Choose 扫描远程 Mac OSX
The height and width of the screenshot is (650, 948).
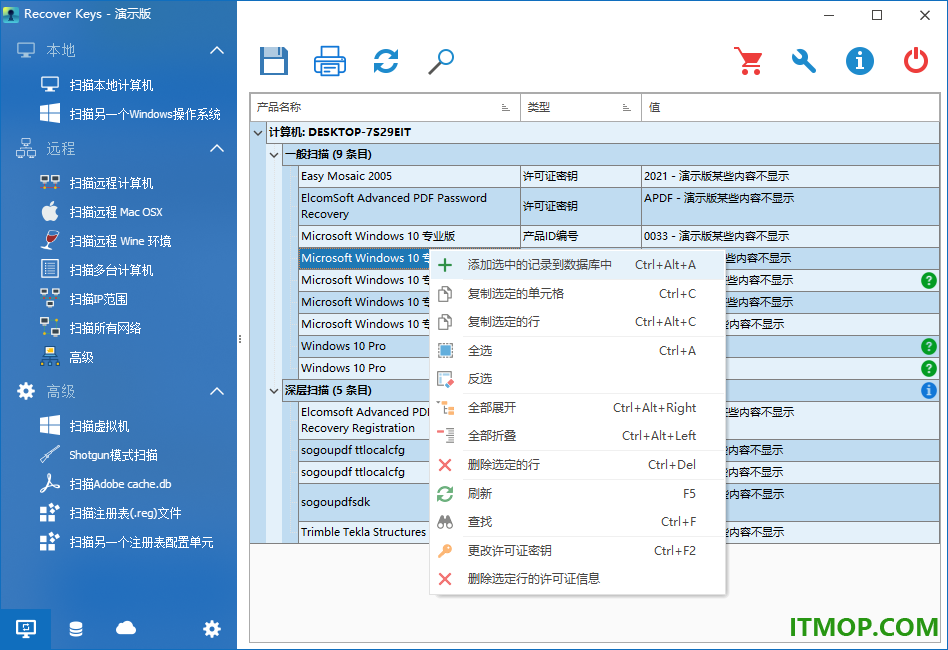pyautogui.click(x=118, y=212)
